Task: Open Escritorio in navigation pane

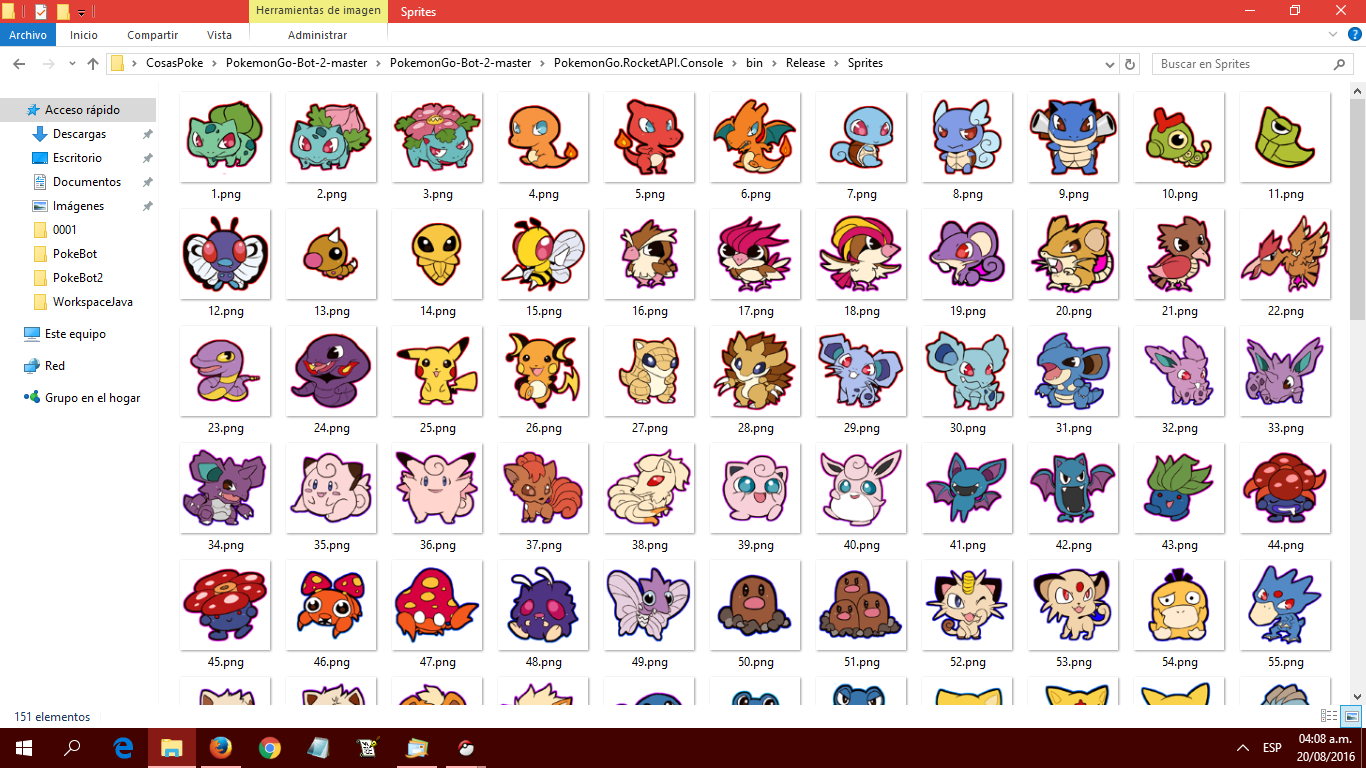Action: 78,158
